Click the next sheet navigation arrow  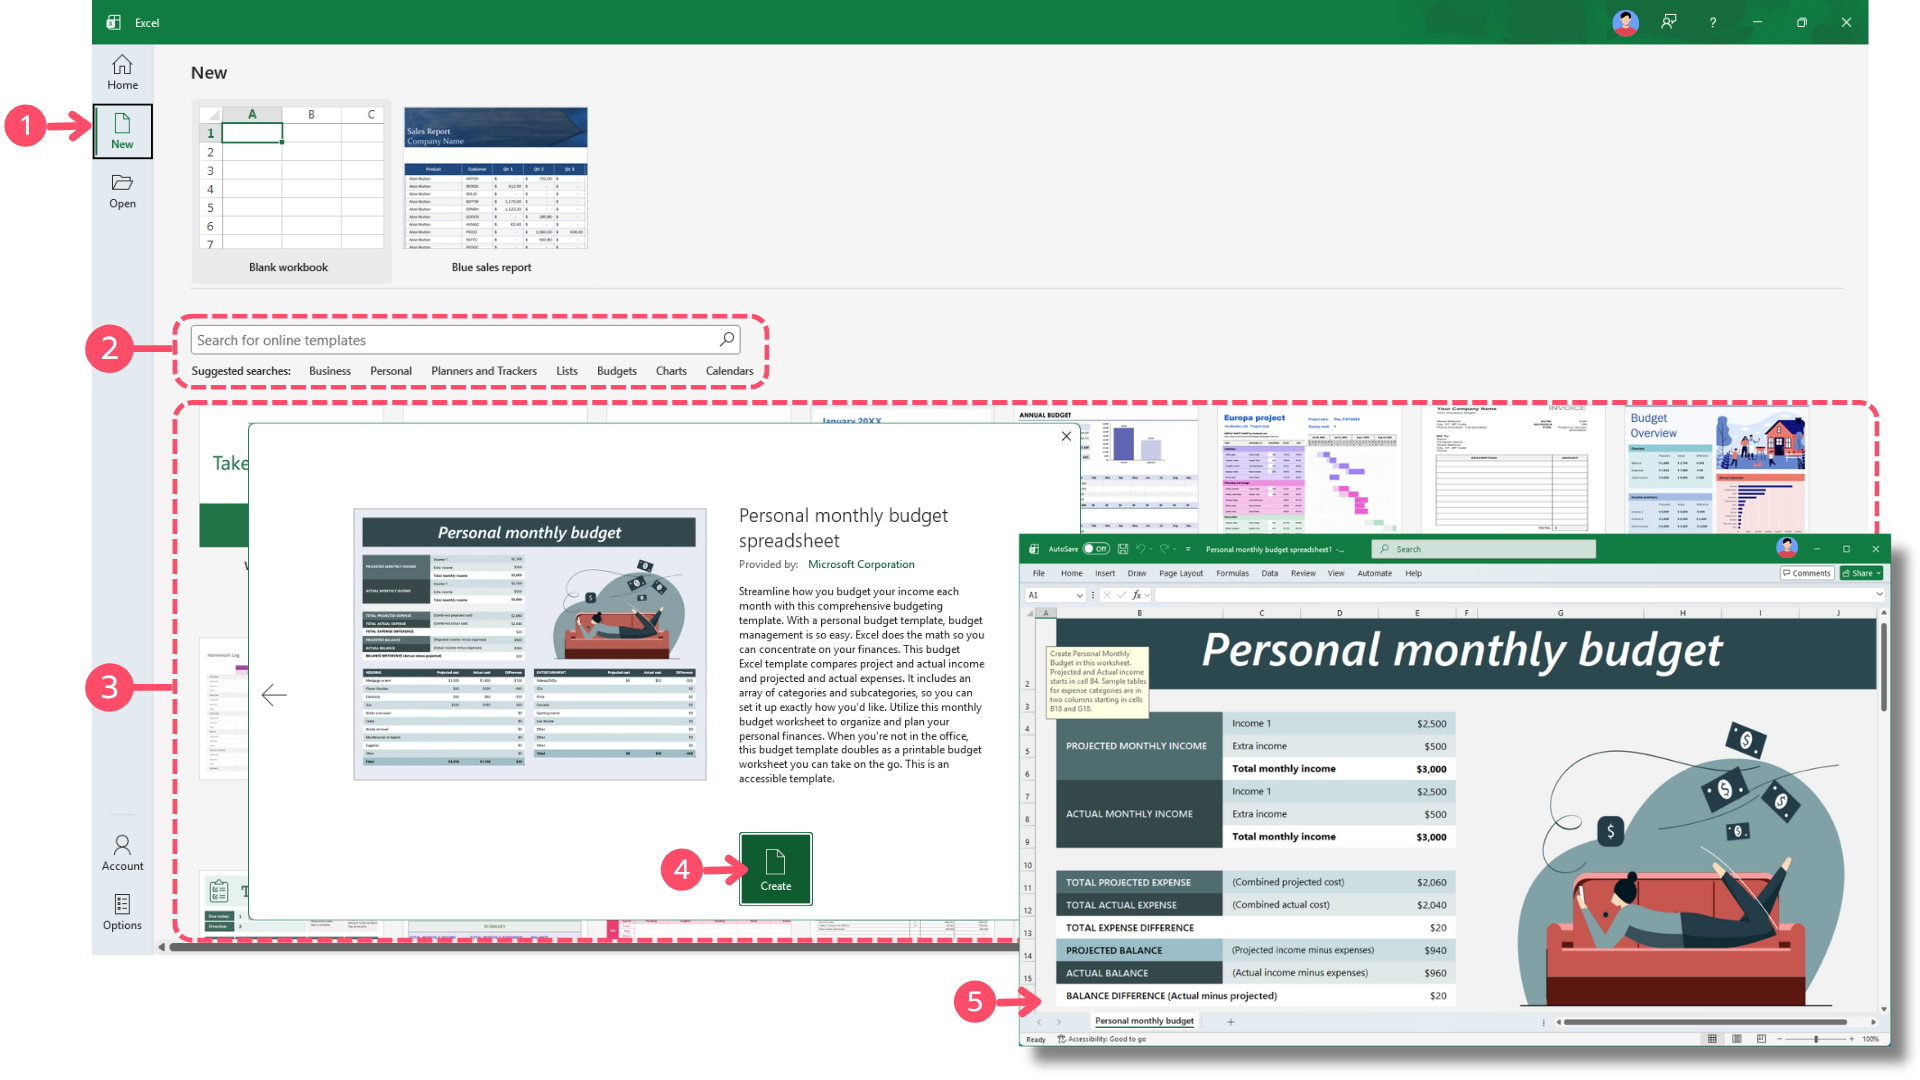point(1059,1022)
